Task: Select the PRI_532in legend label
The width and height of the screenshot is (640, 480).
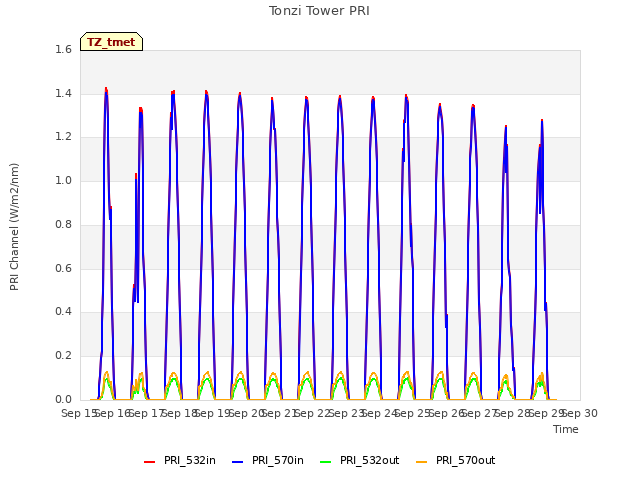Action: pyautogui.click(x=190, y=460)
